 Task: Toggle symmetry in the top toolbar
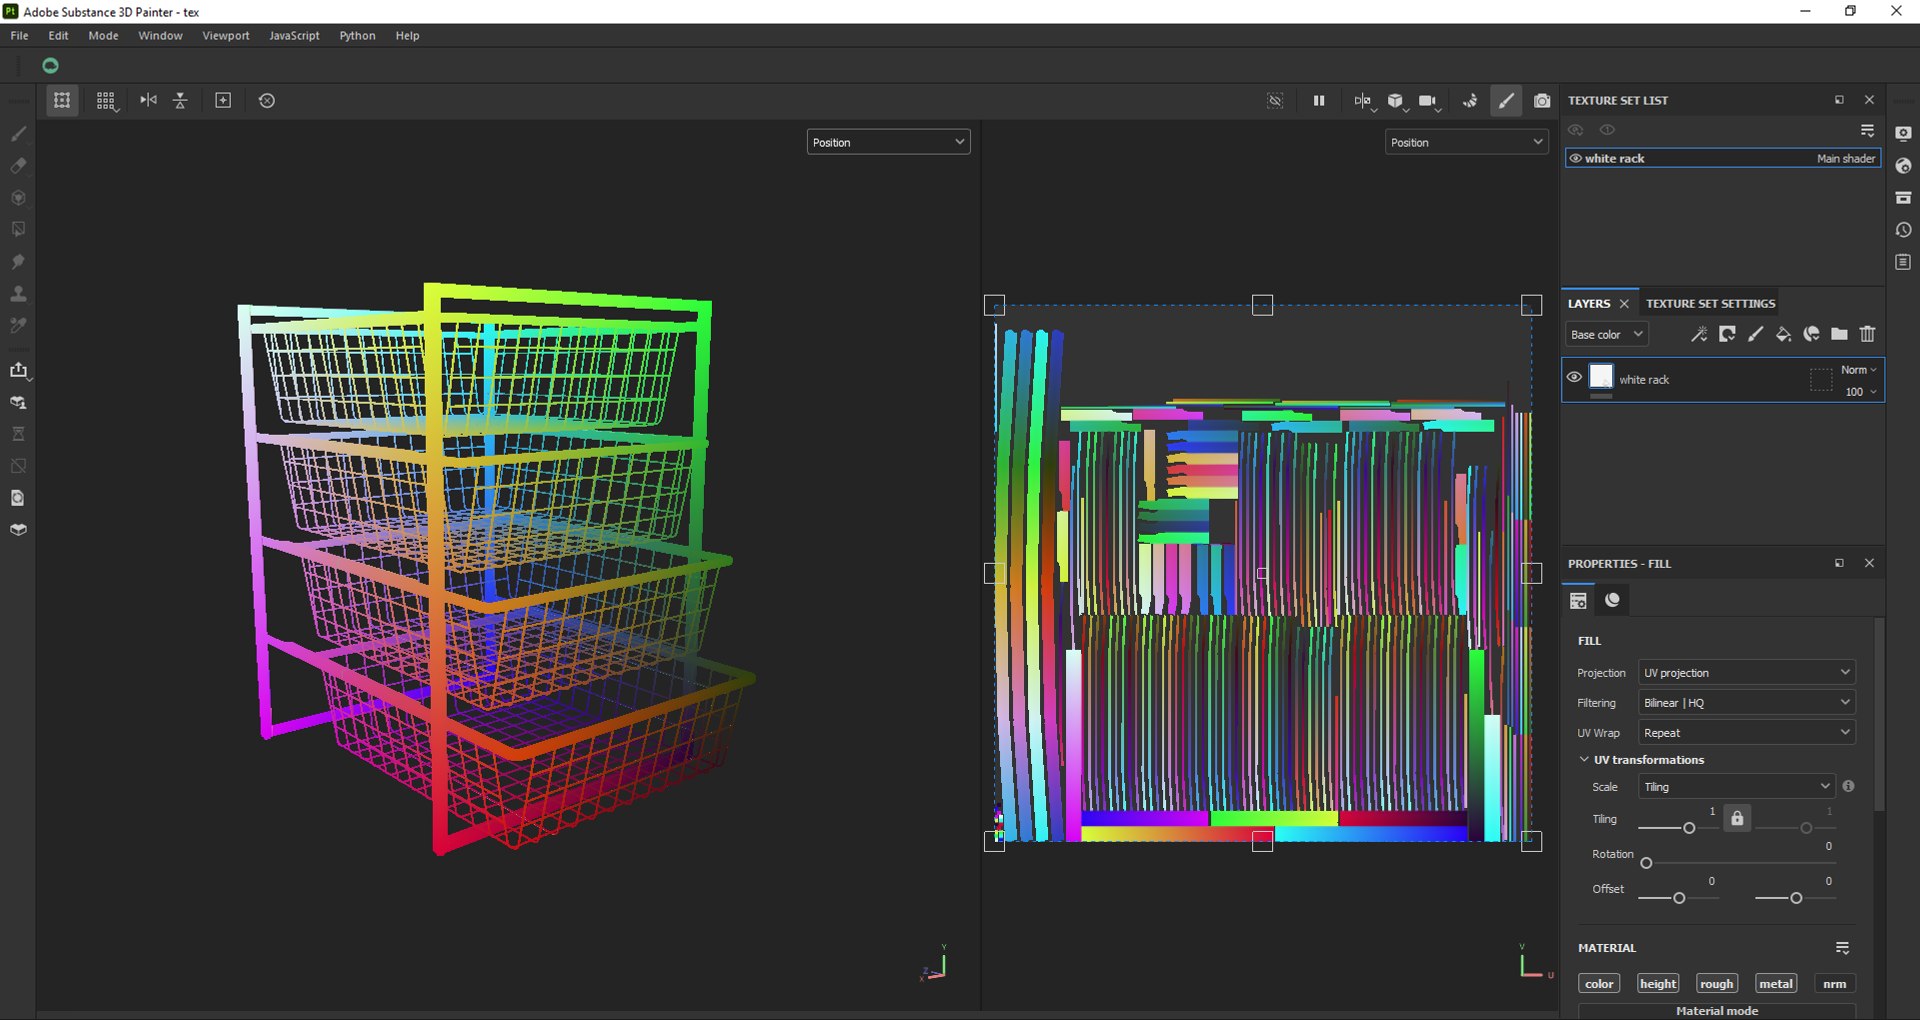148,100
